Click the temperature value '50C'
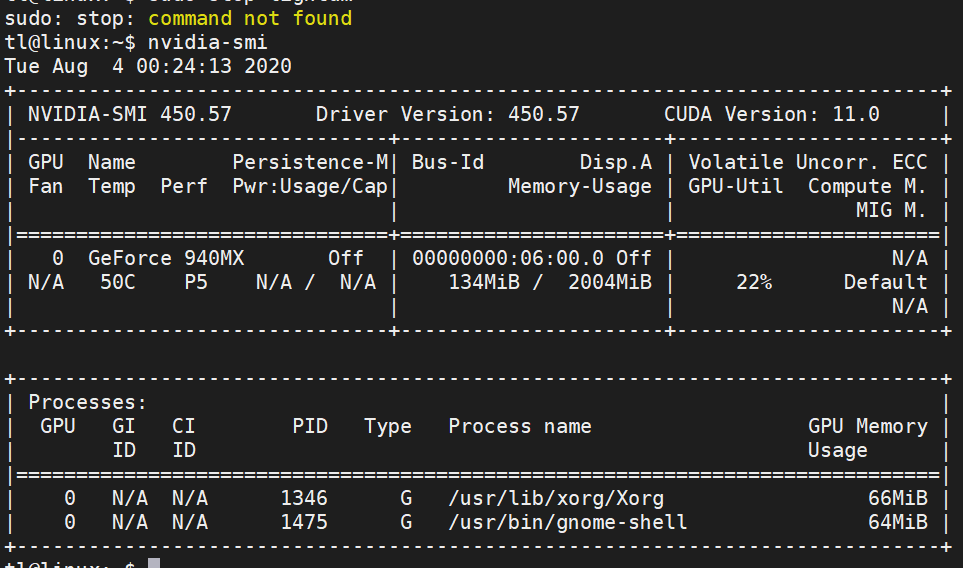Viewport: 963px width, 568px height. click(118, 282)
